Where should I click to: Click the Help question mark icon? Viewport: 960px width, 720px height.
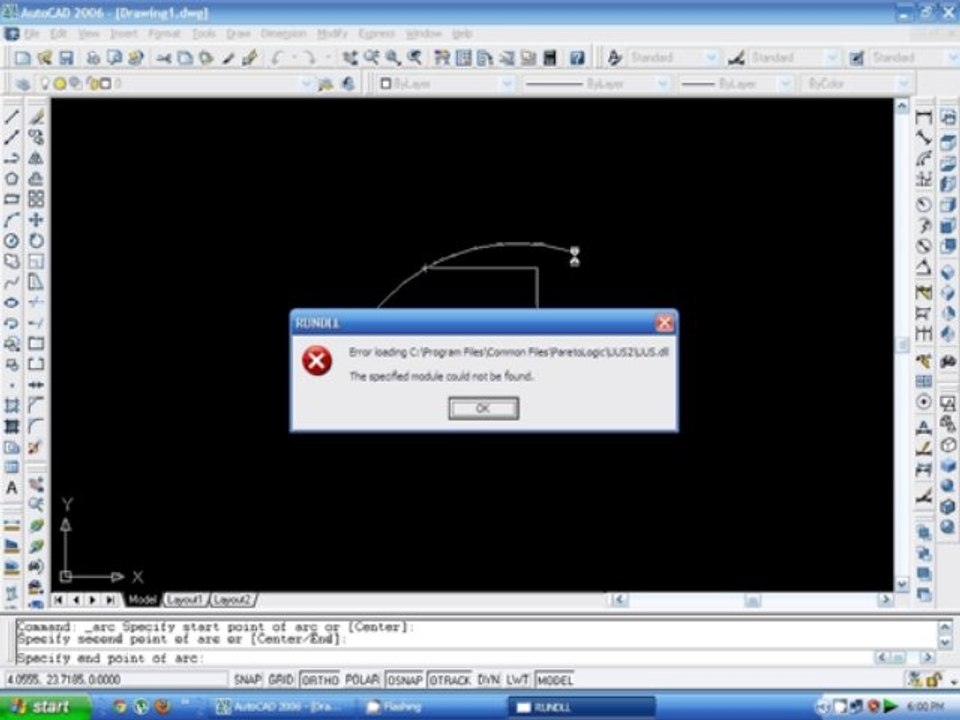577,58
